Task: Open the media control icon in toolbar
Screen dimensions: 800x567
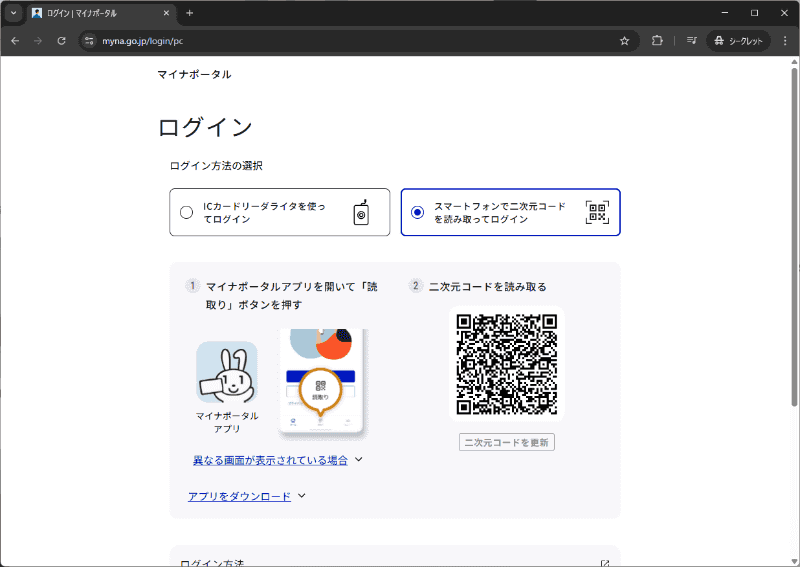Action: coord(691,40)
